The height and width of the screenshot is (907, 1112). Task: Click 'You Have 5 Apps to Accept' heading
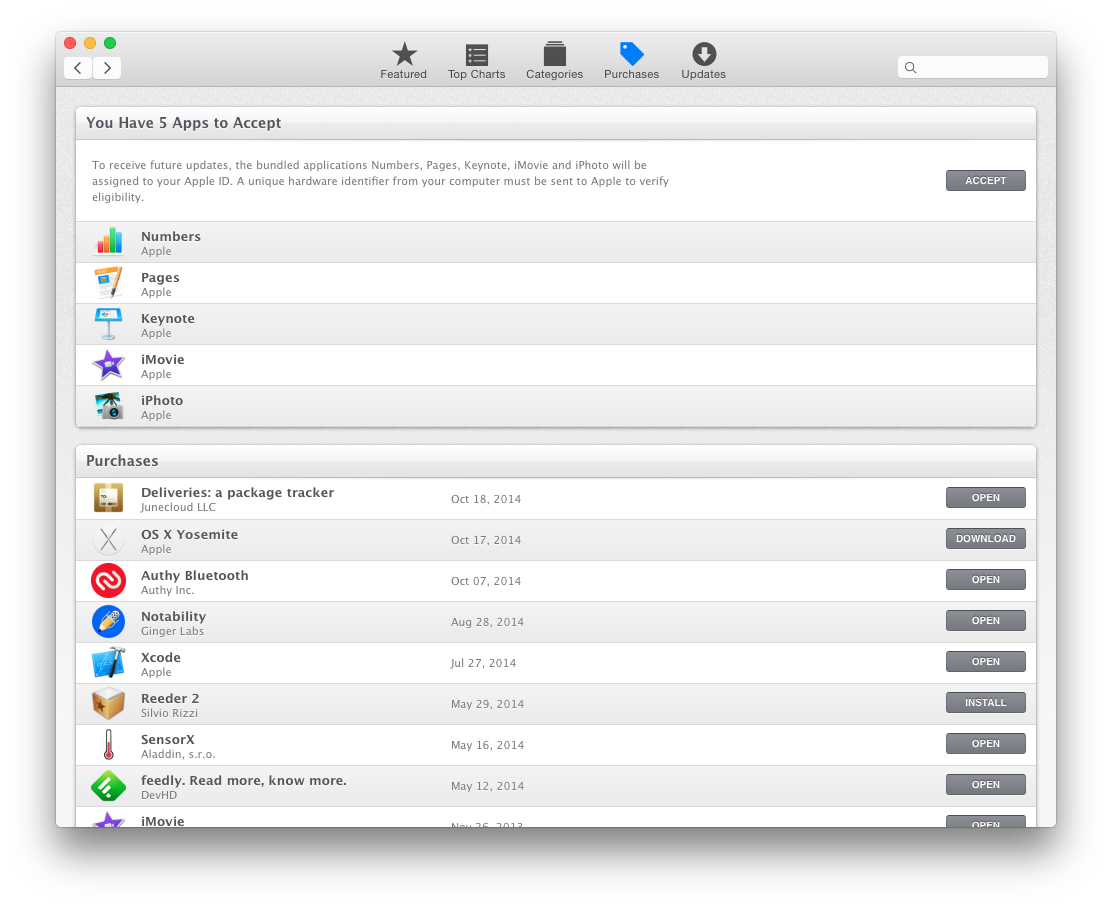pos(184,123)
